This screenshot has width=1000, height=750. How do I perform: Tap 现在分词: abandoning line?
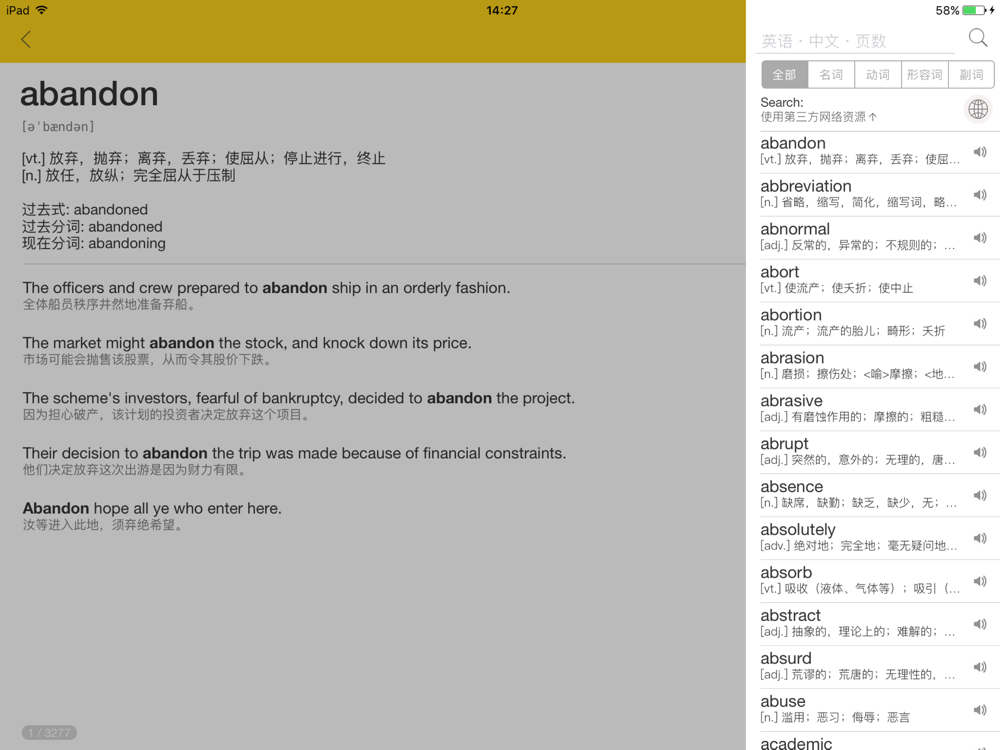click(x=94, y=243)
